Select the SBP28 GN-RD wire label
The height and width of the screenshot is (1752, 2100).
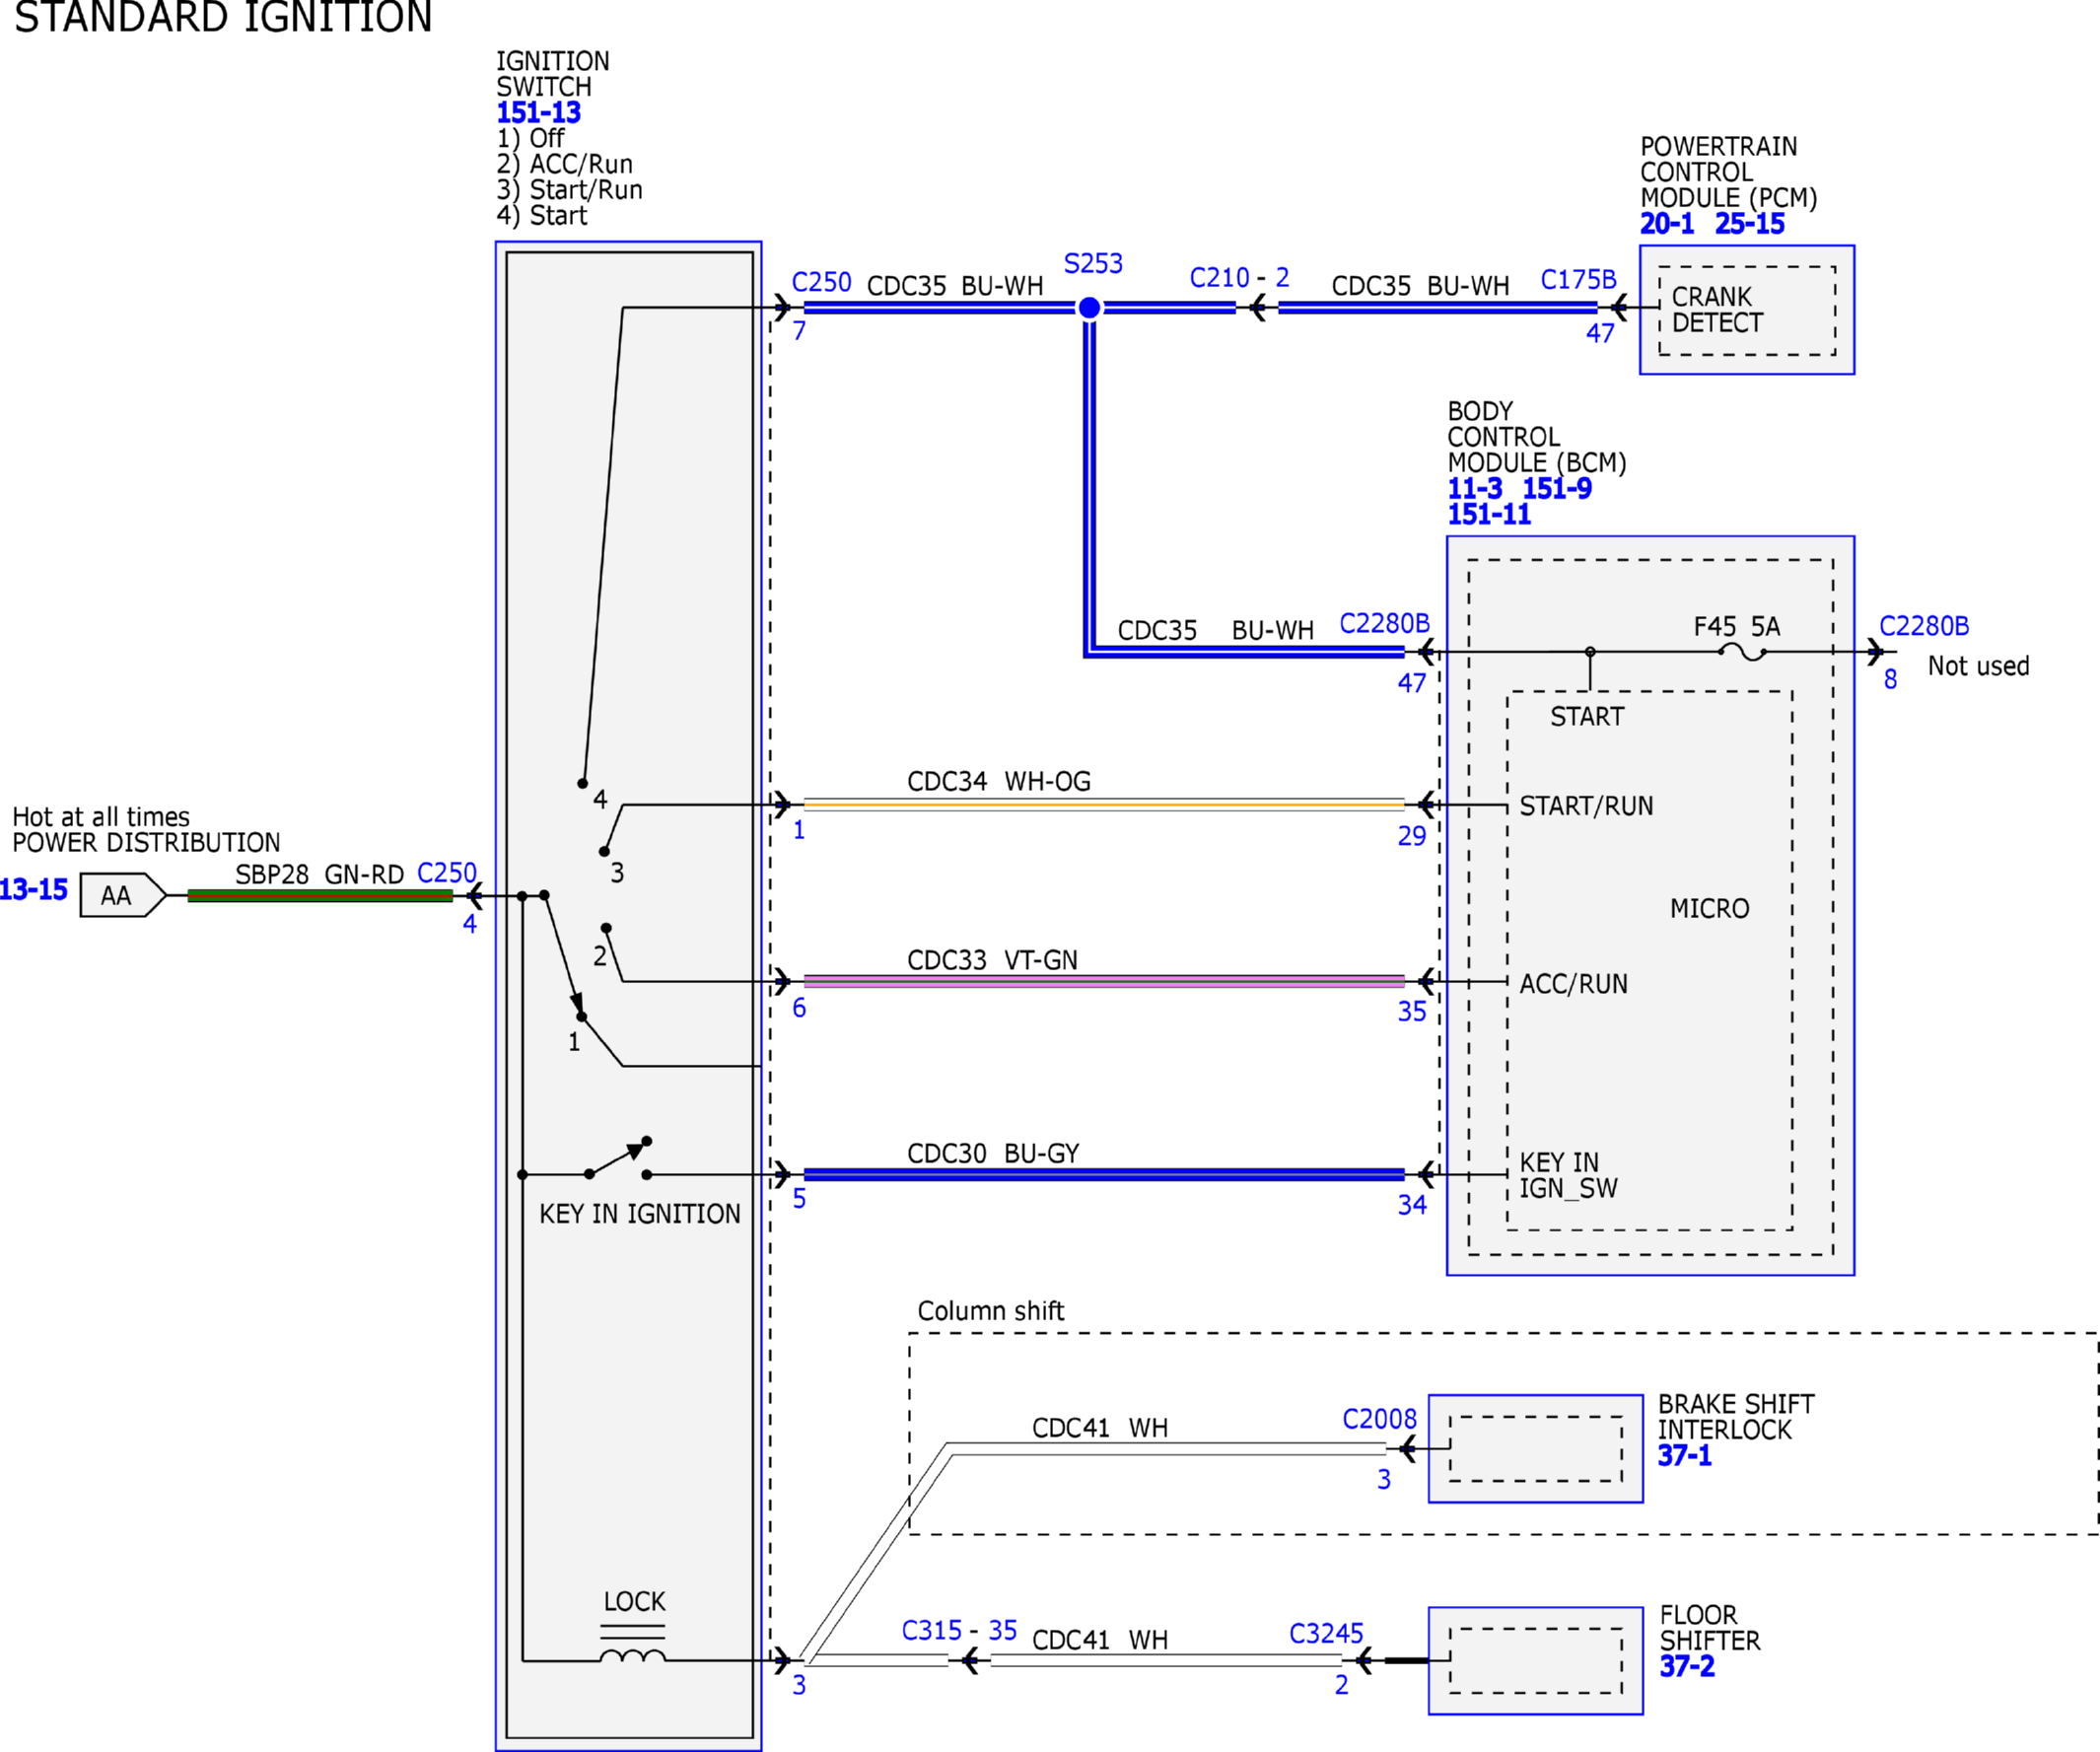(x=319, y=875)
